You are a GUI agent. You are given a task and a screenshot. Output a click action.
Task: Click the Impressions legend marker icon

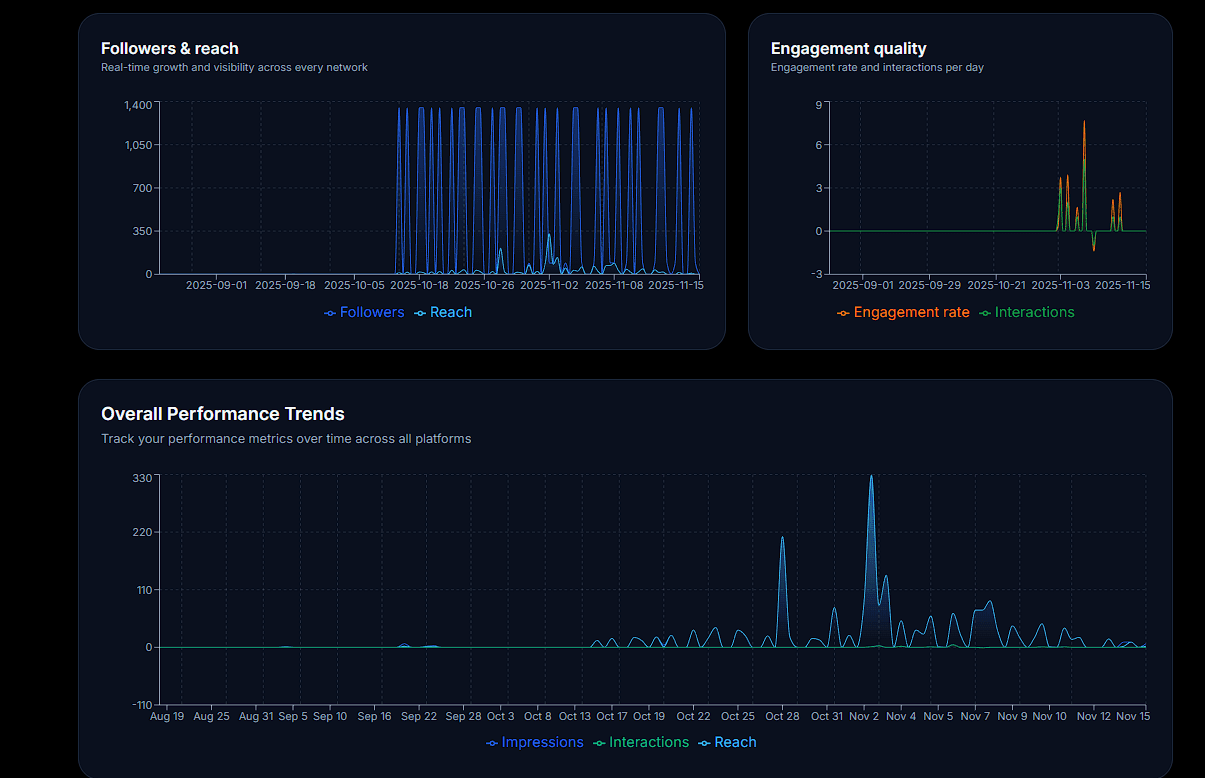(x=491, y=742)
